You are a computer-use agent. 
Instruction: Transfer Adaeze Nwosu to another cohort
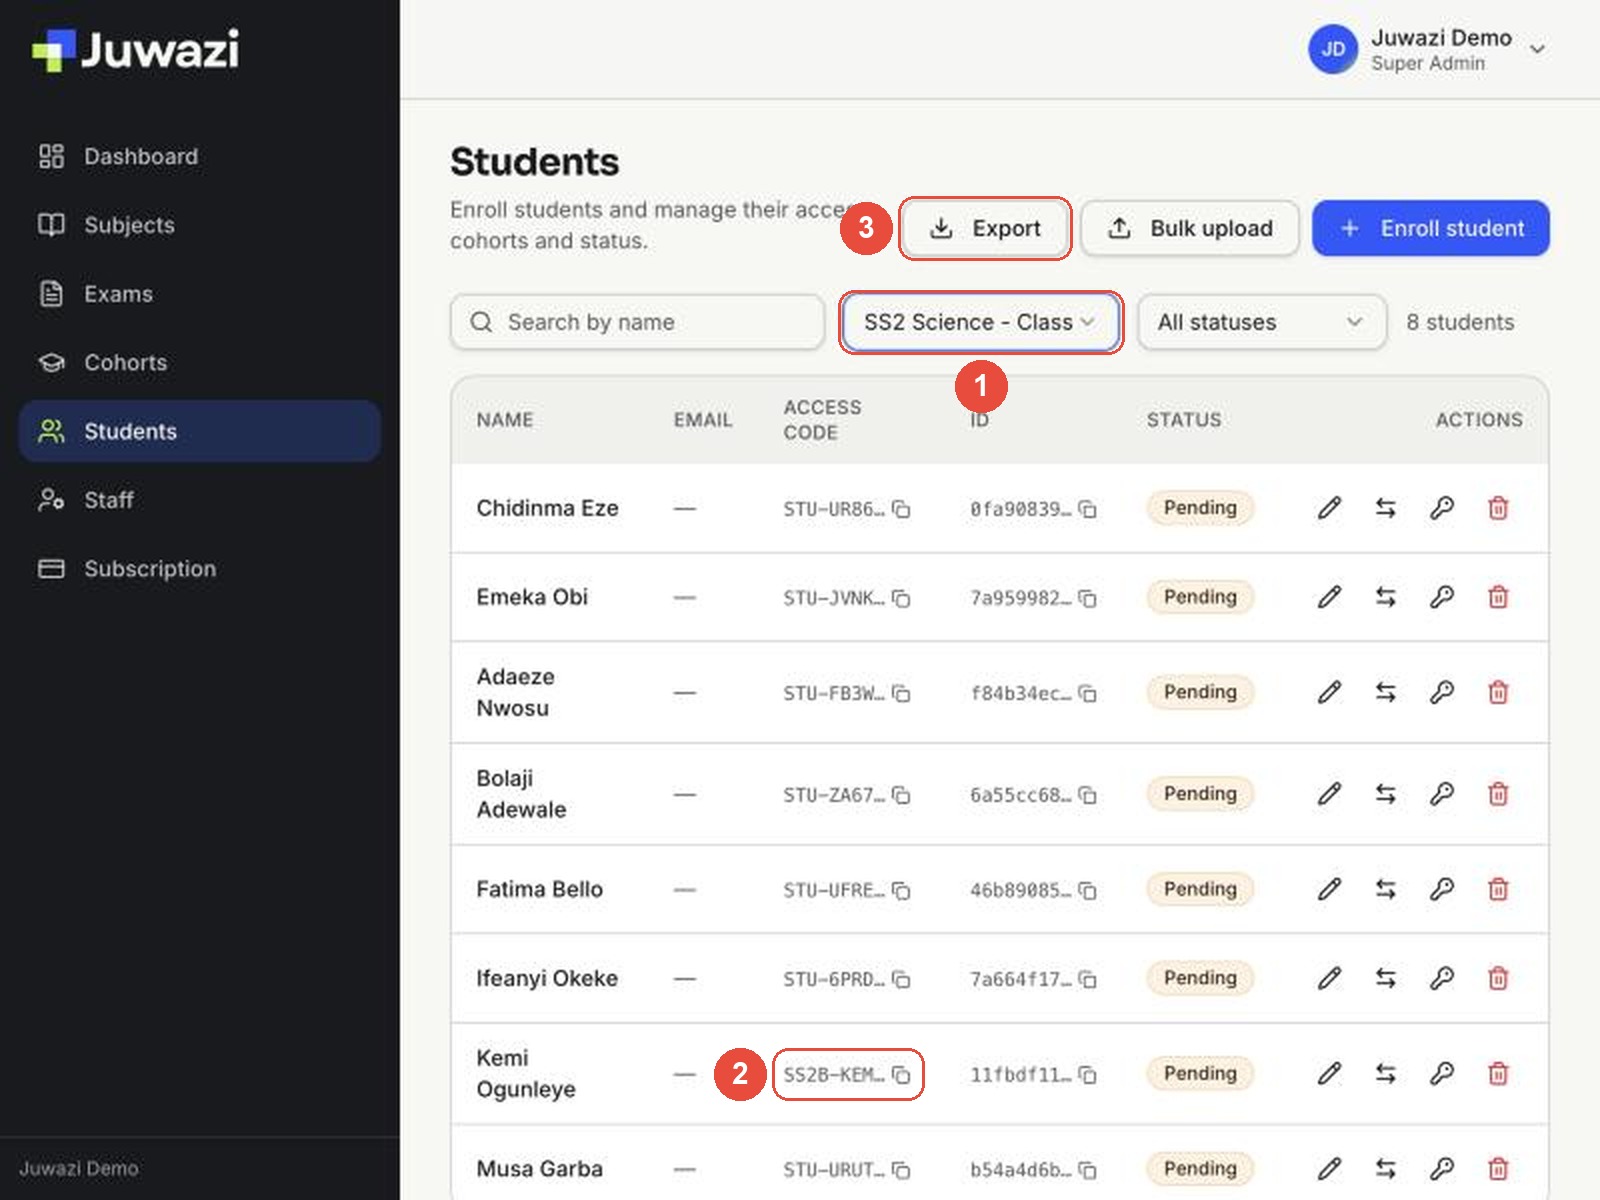(1385, 692)
